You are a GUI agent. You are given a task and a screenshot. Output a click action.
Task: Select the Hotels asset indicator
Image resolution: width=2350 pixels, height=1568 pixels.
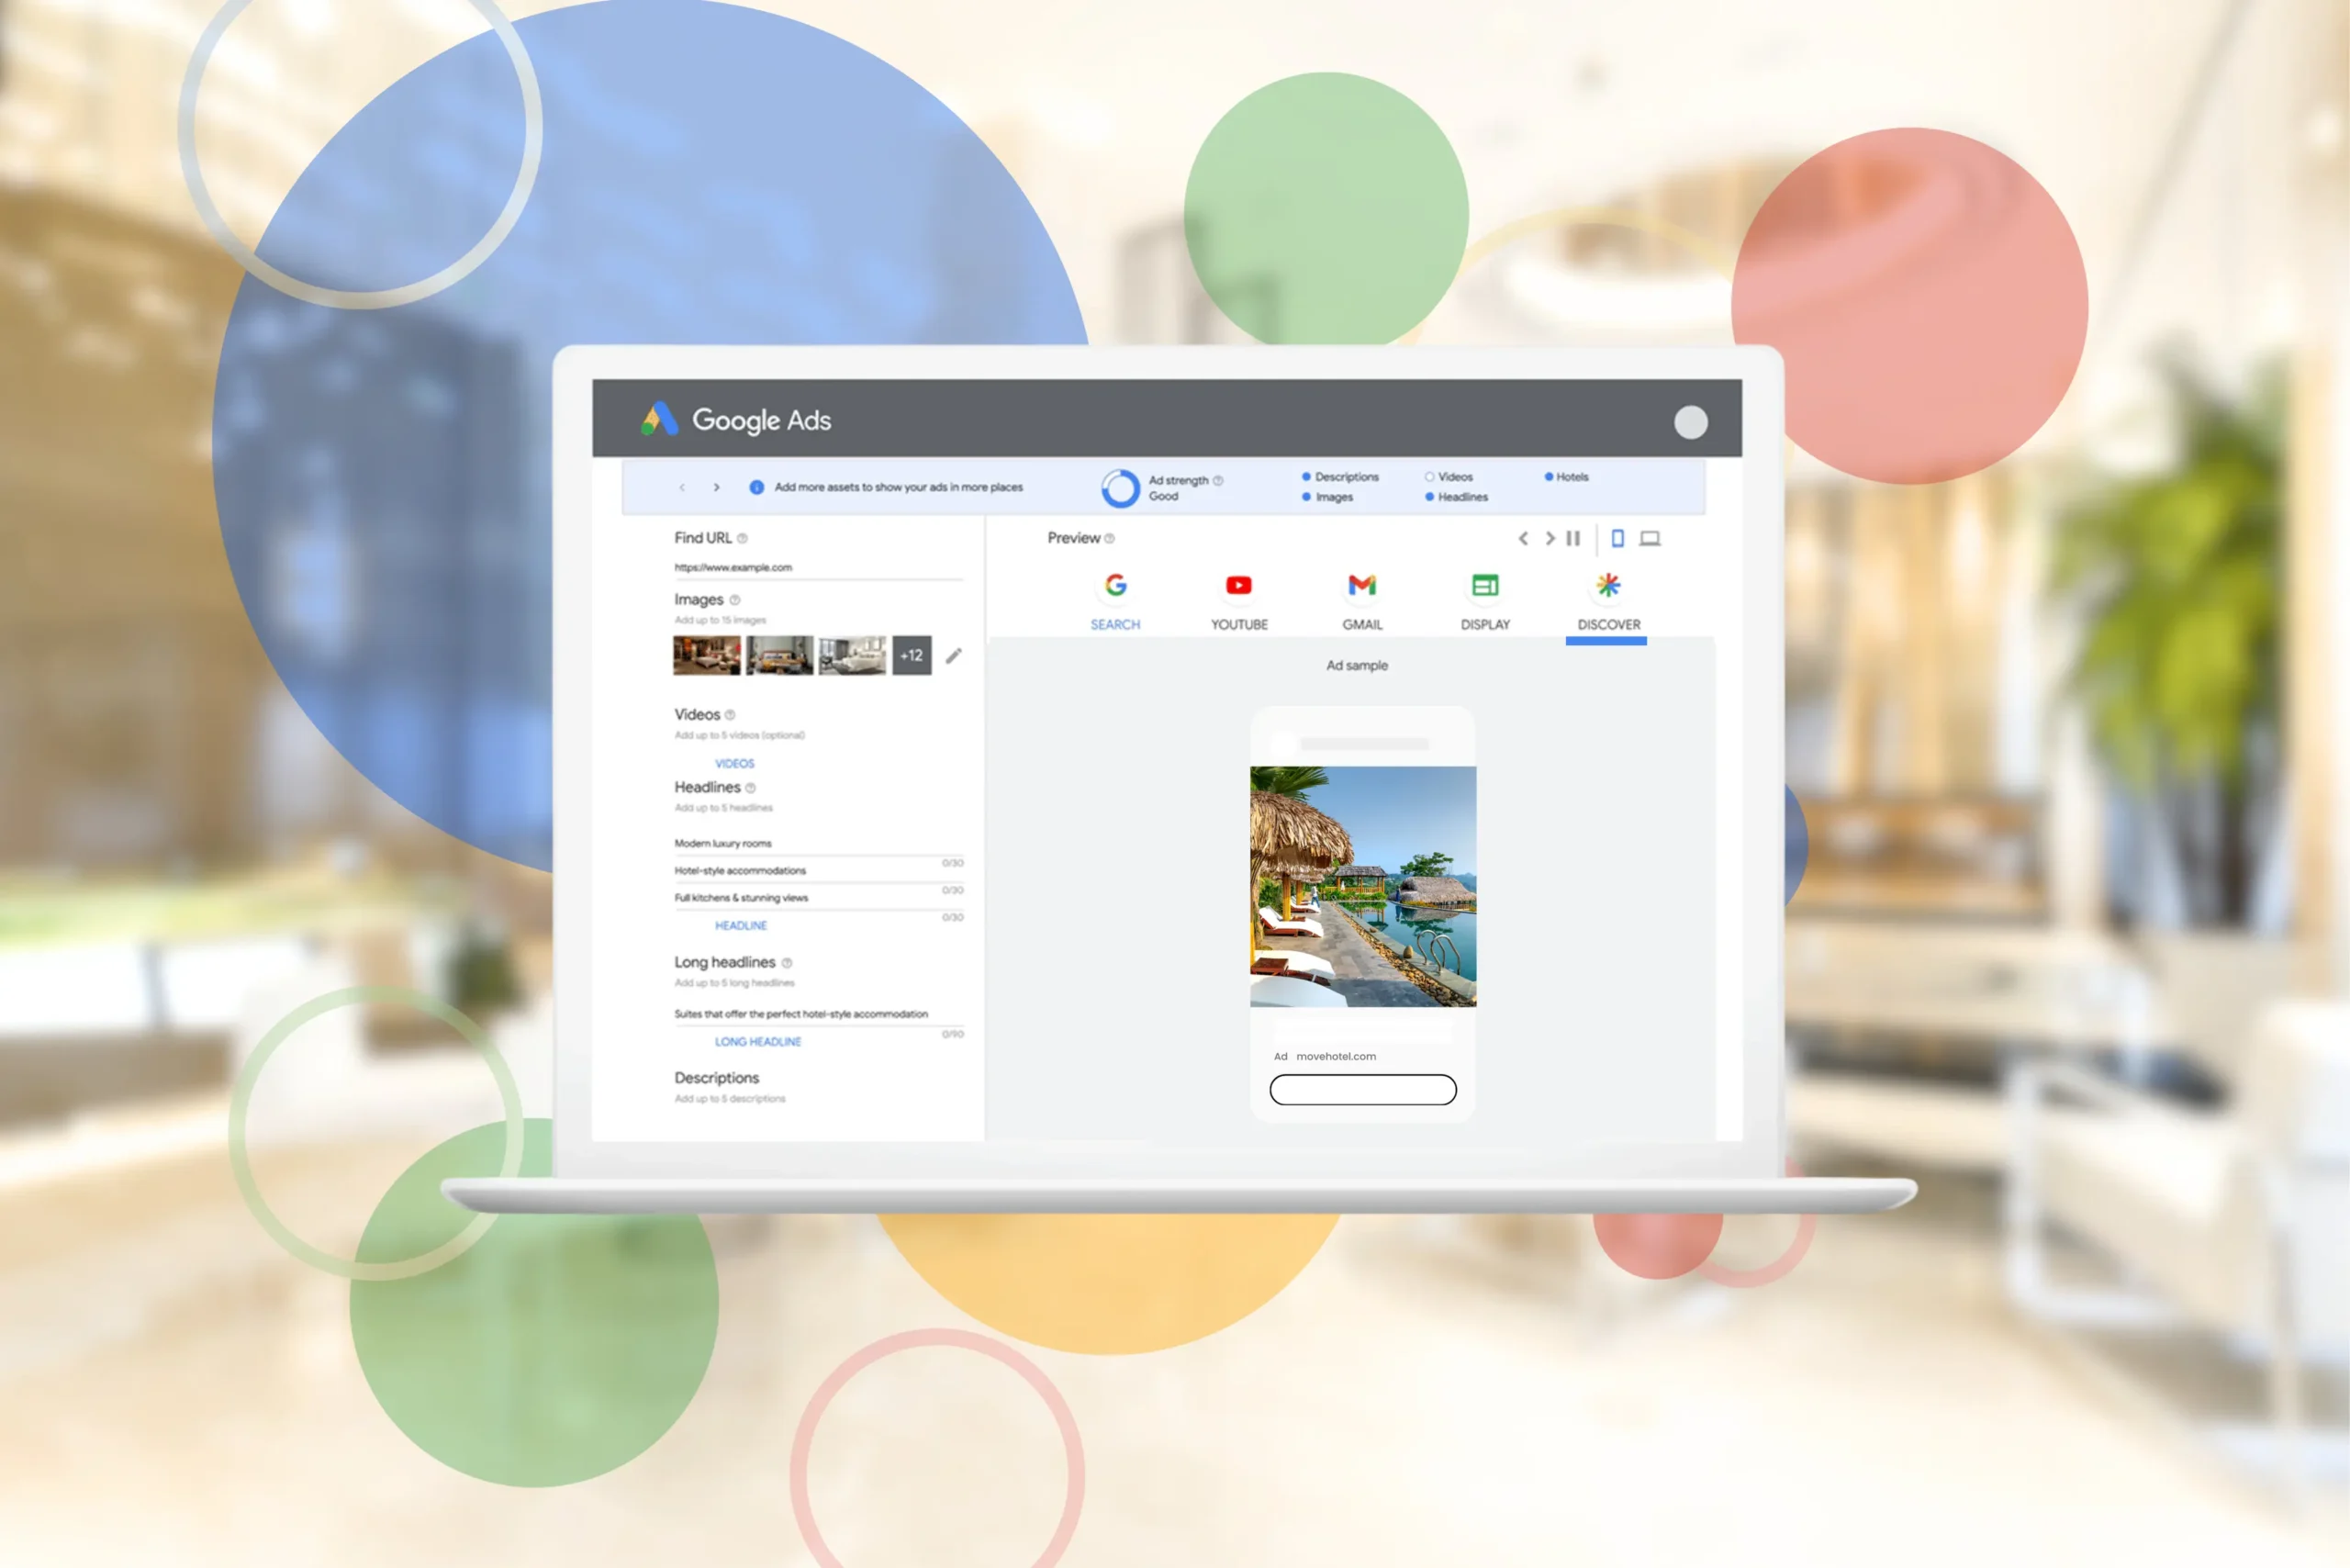pos(1566,477)
